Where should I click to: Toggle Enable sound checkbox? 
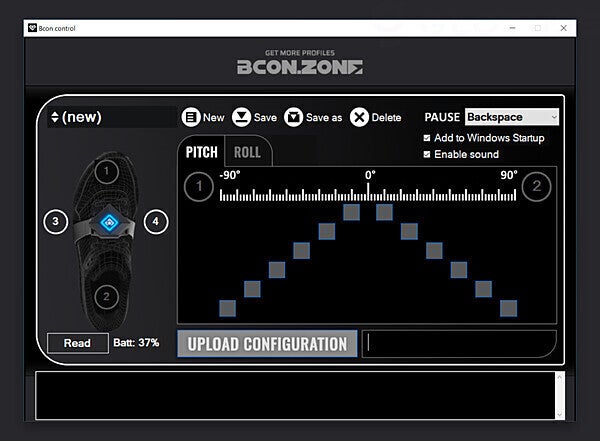pyautogui.click(x=428, y=154)
